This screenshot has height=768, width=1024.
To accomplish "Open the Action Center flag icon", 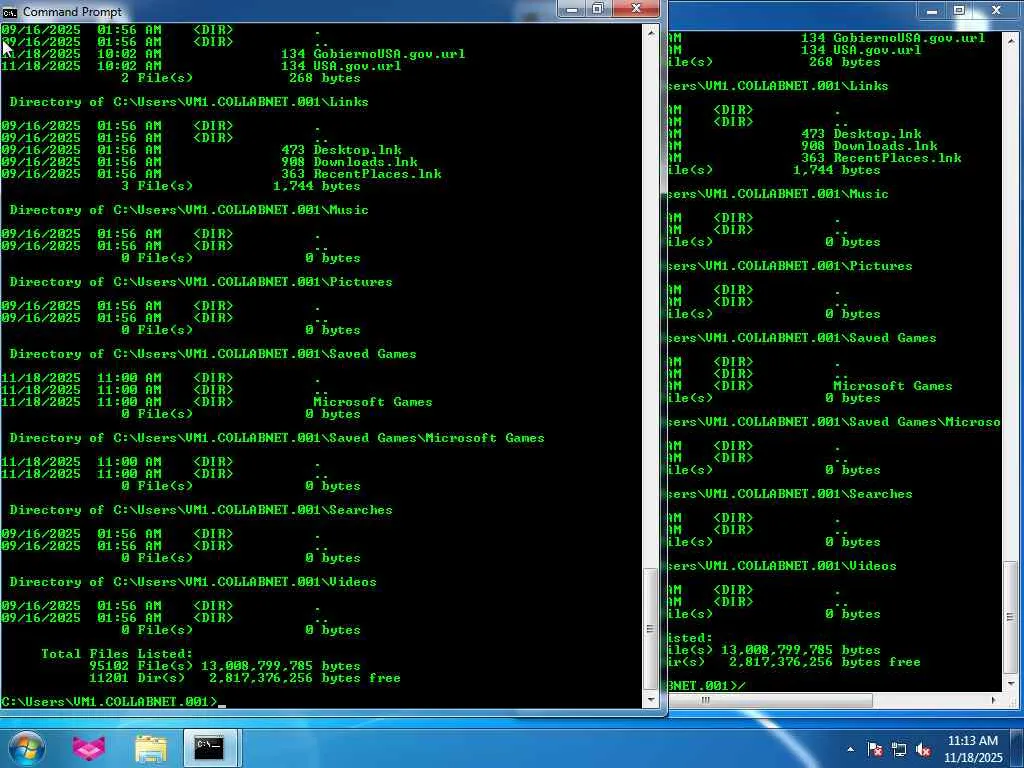I will [874, 749].
